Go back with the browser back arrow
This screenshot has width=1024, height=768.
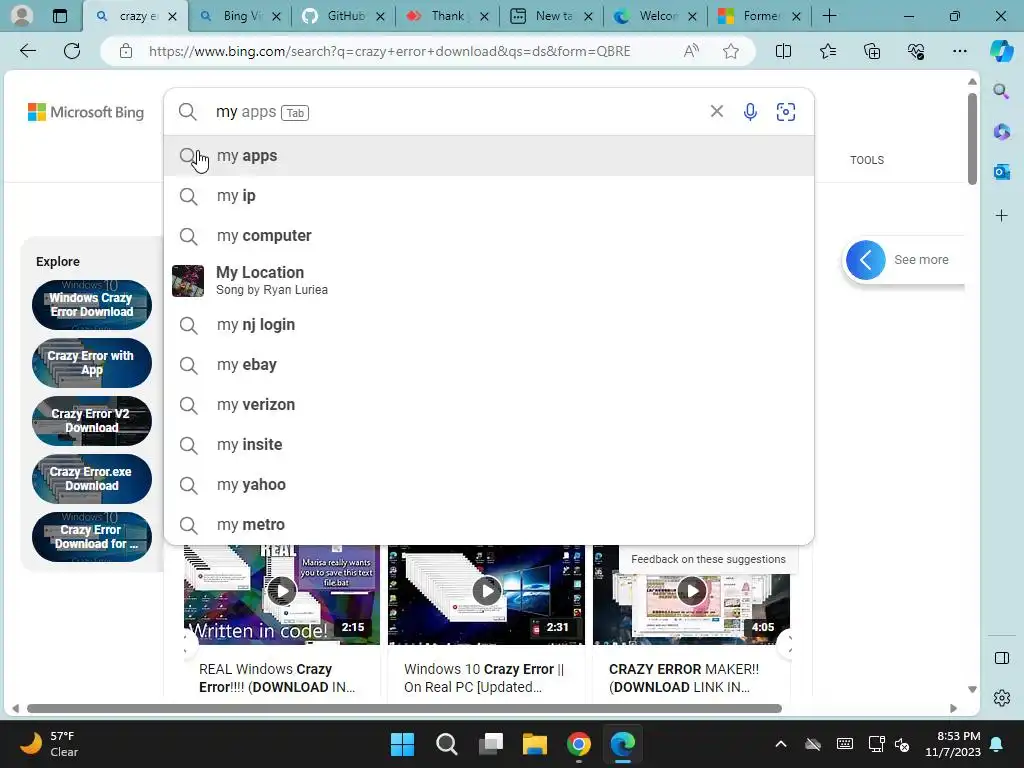pyautogui.click(x=28, y=51)
